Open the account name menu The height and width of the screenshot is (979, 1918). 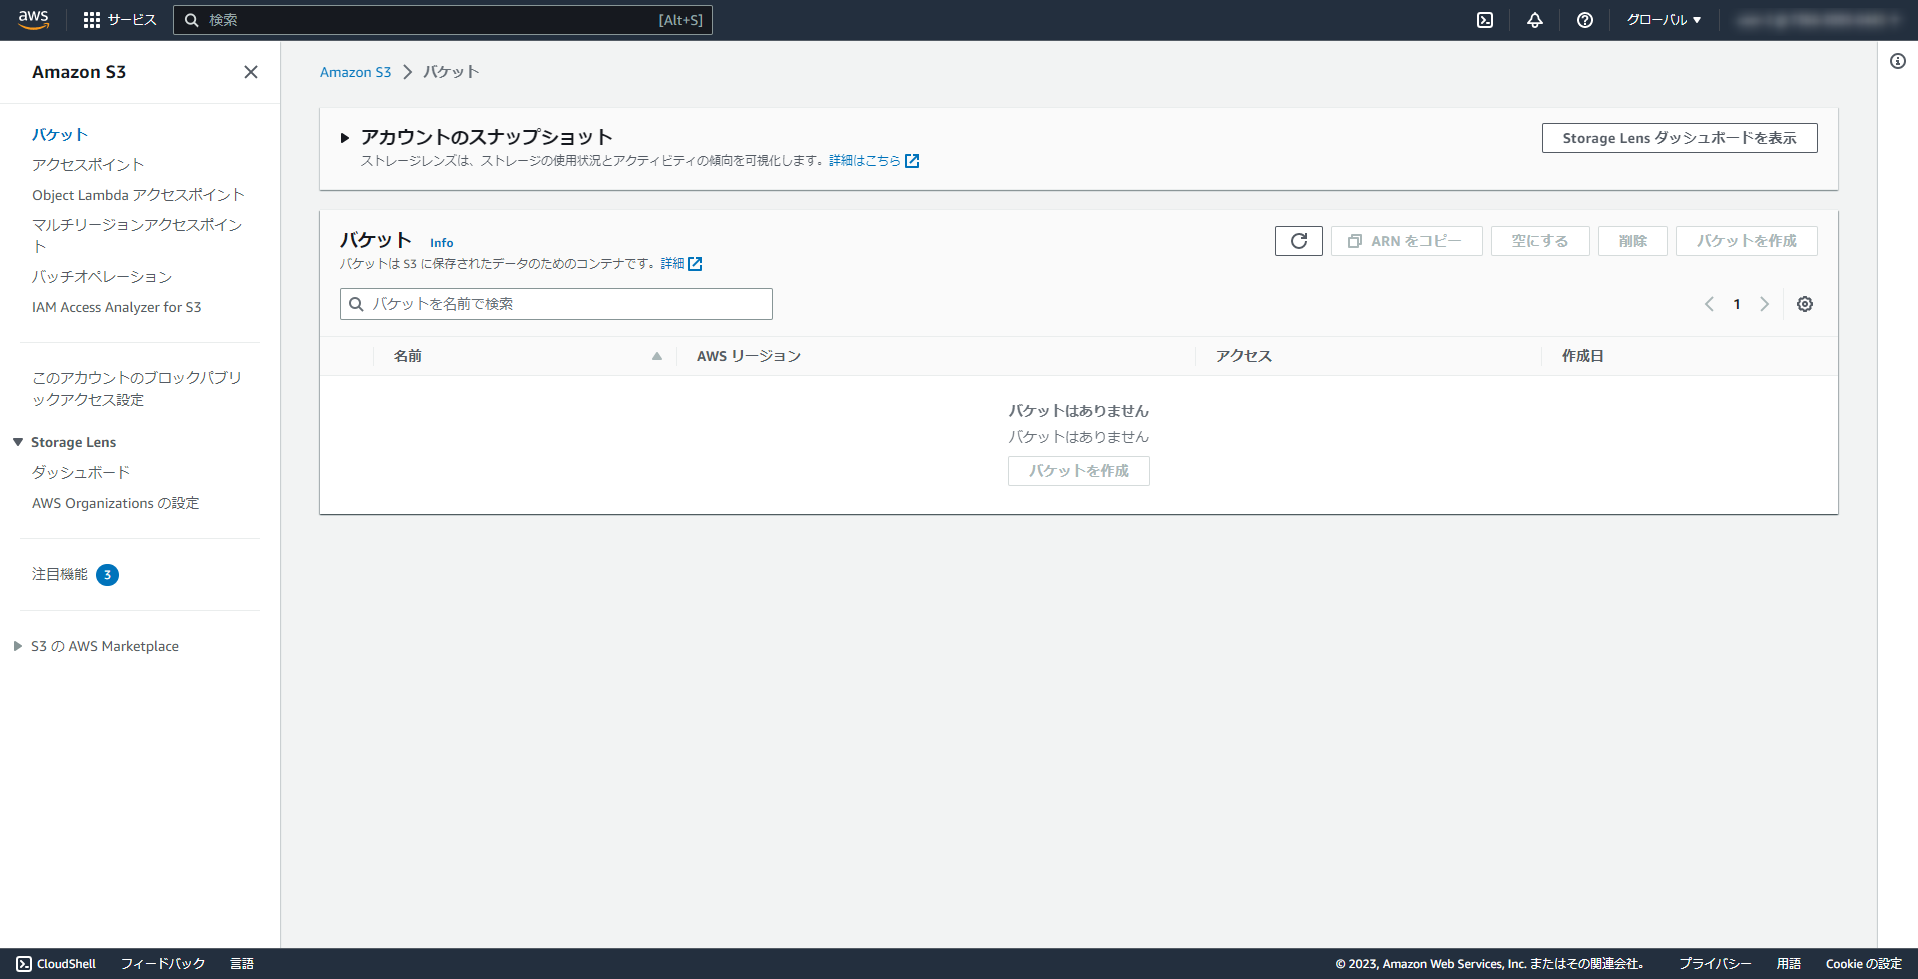(x=1820, y=20)
